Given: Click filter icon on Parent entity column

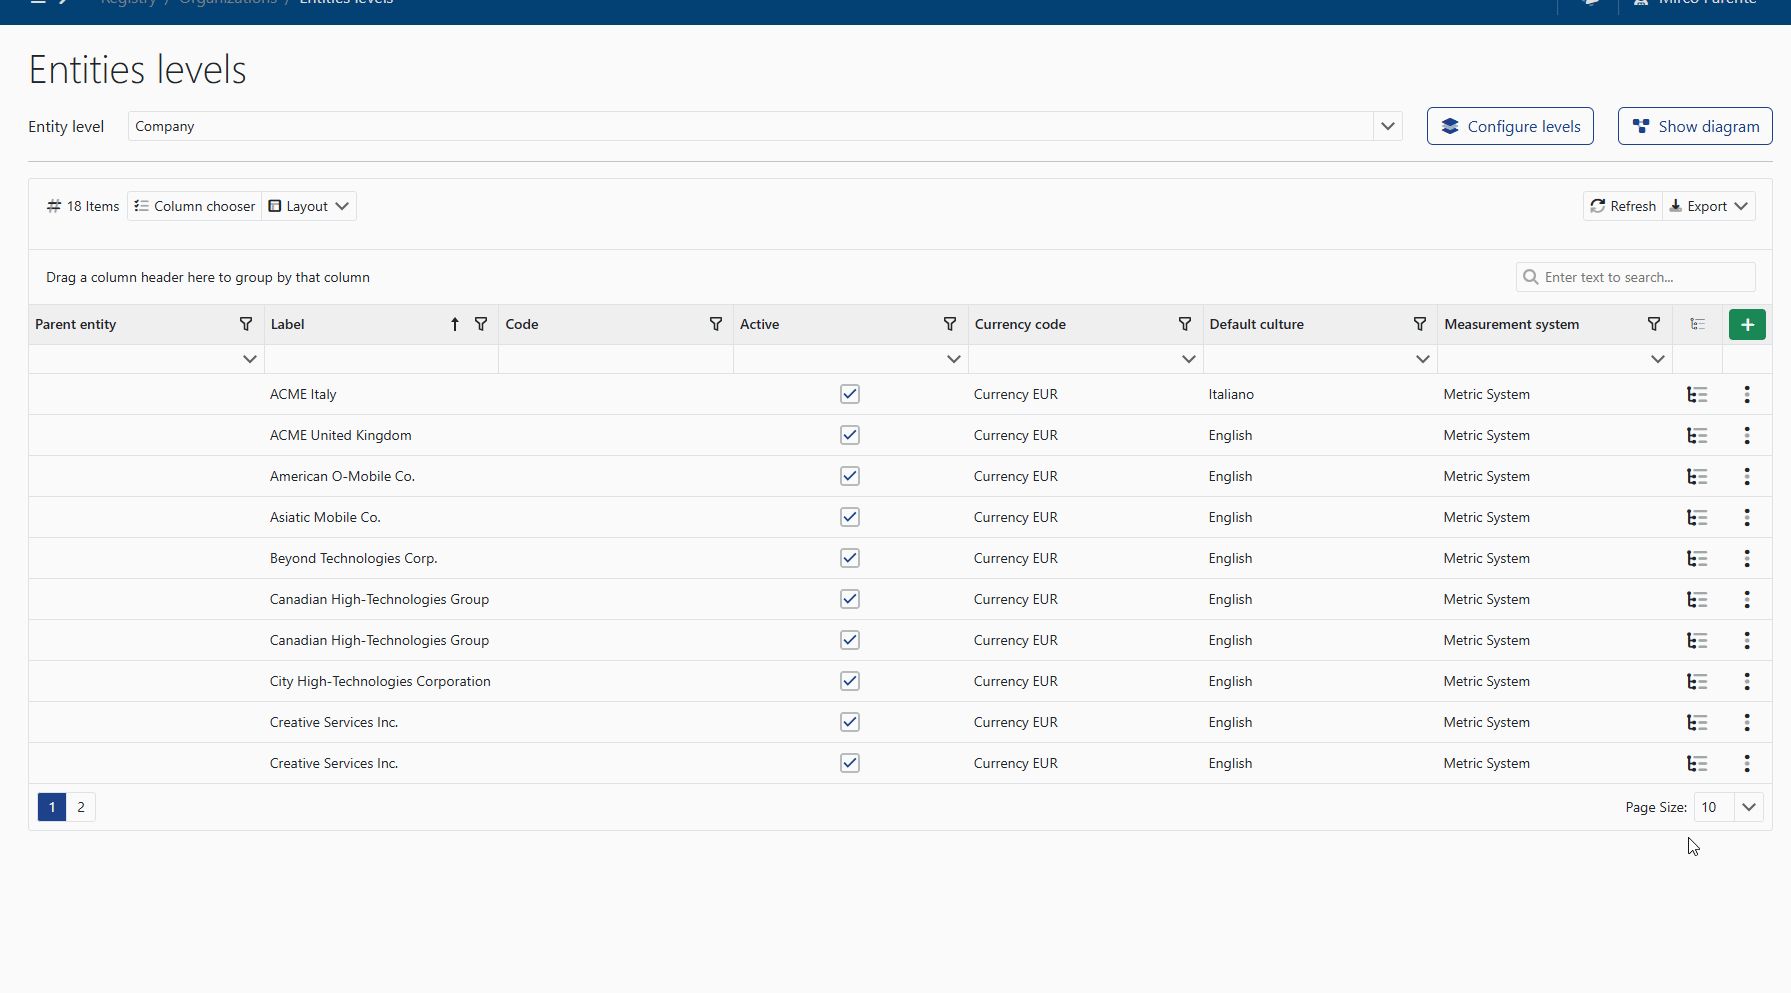Looking at the screenshot, I should pos(246,325).
